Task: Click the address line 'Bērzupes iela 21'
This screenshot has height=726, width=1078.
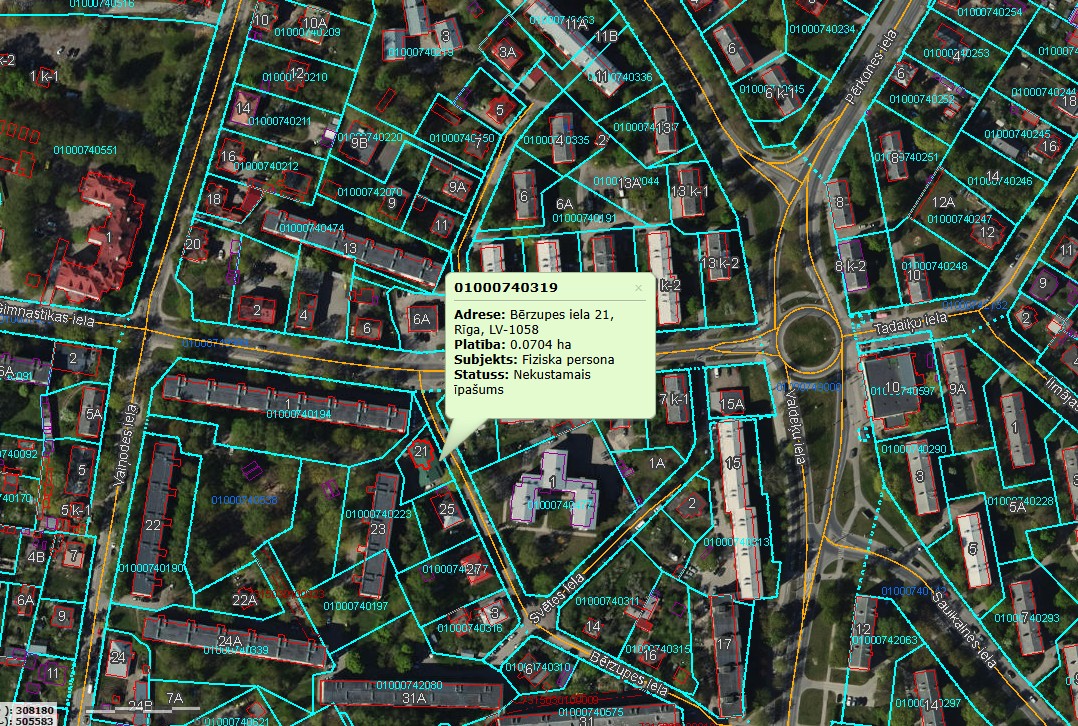Action: point(562,314)
